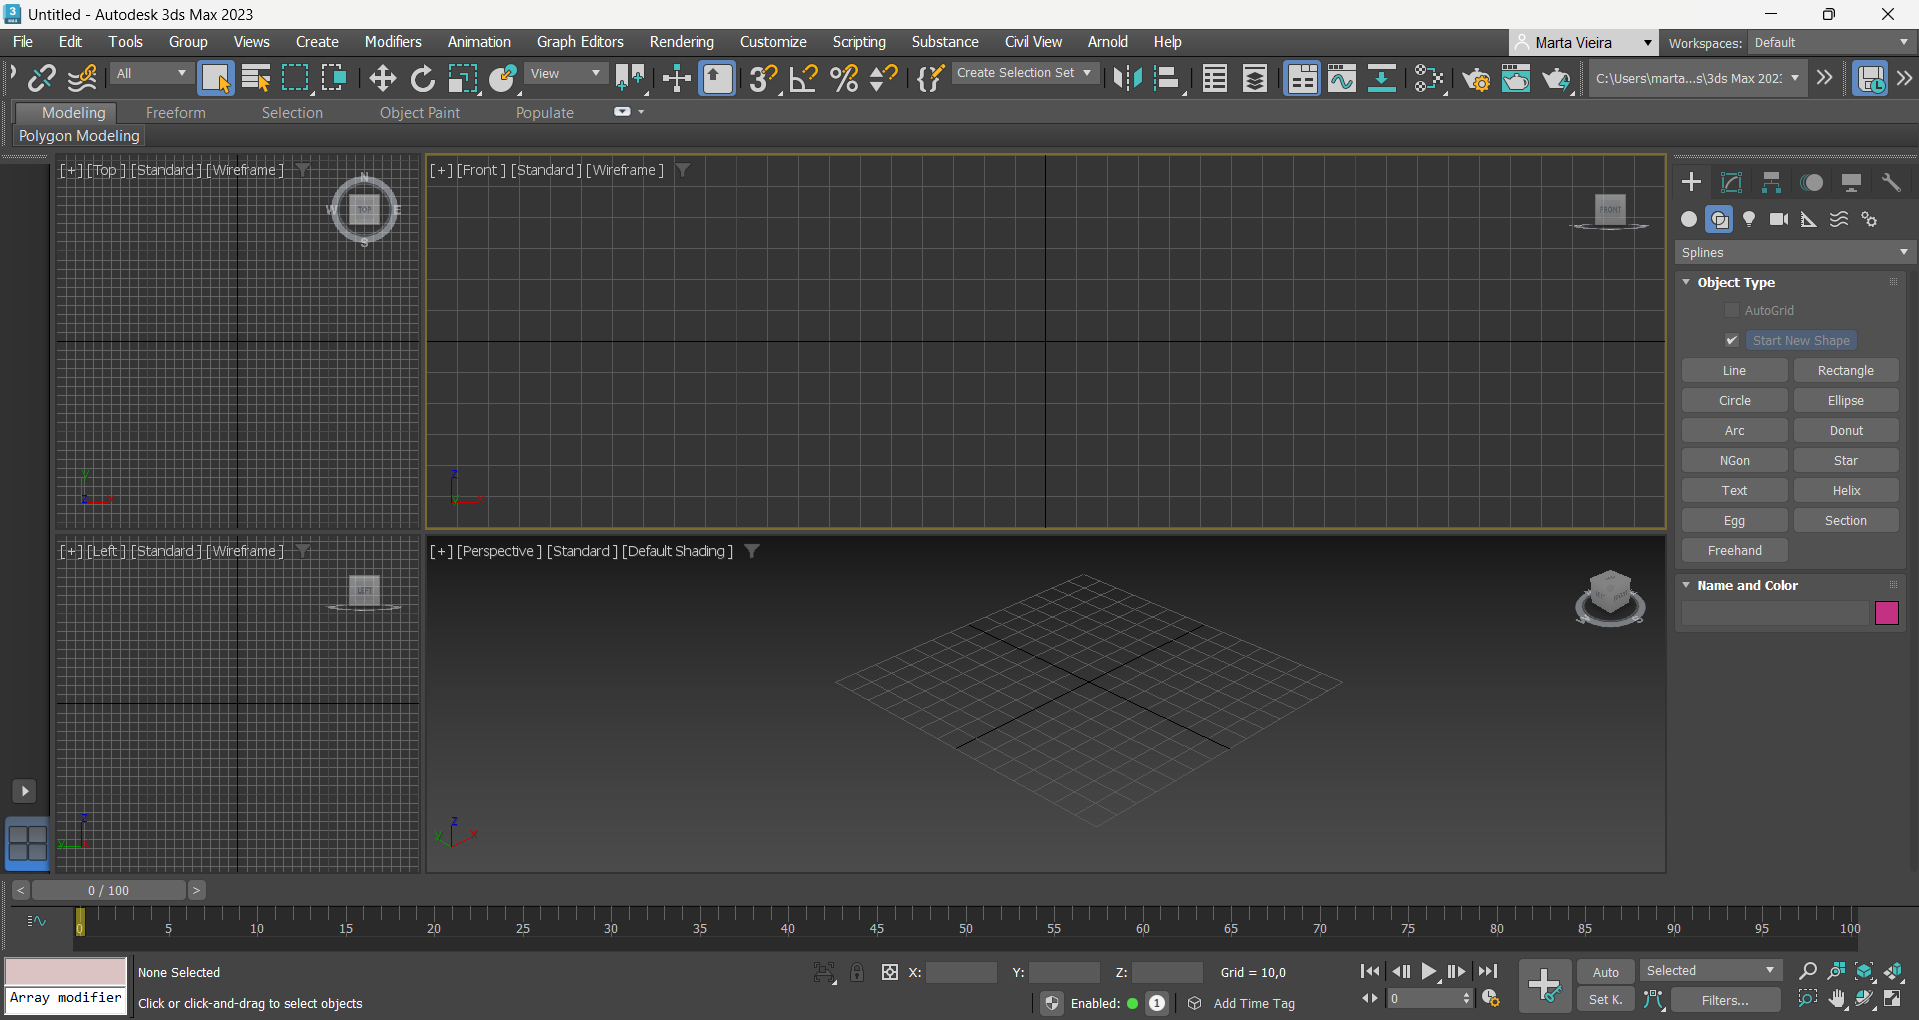Click the Helix spline button
Screen dimensions: 1919x1020
point(1845,491)
